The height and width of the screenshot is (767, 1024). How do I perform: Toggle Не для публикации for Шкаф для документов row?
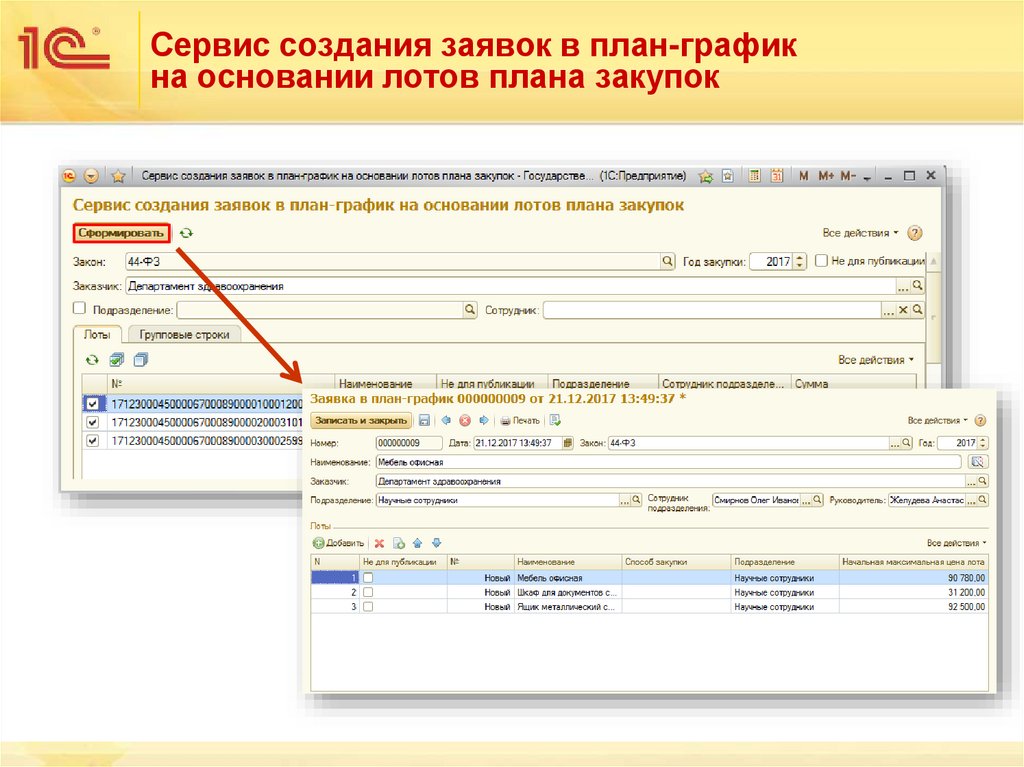[368, 592]
